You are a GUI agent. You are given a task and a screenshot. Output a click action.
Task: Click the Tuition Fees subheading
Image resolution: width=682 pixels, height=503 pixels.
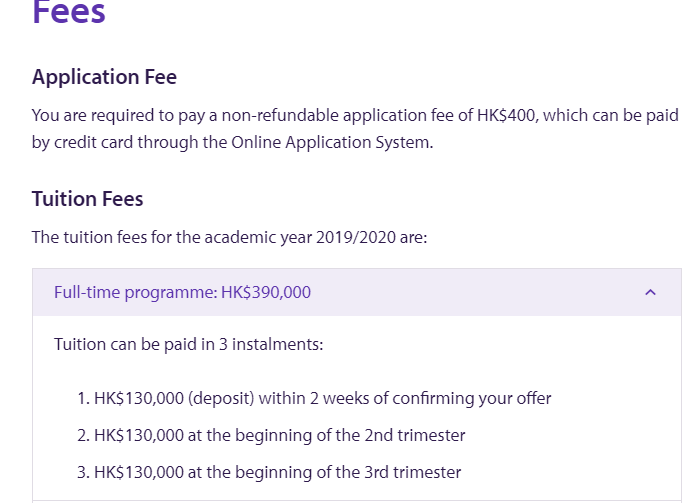[88, 199]
